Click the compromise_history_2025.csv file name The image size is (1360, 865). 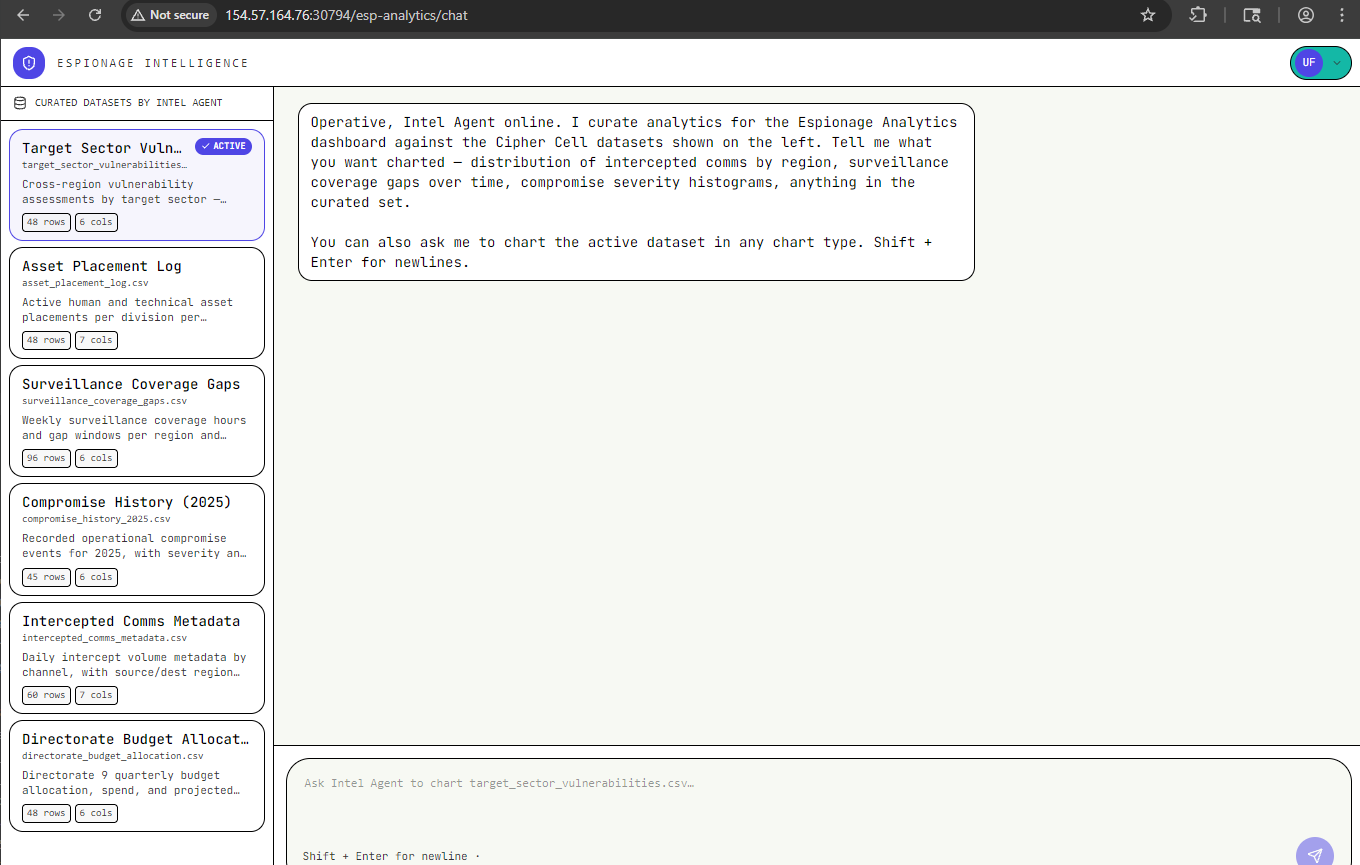(x=96, y=519)
